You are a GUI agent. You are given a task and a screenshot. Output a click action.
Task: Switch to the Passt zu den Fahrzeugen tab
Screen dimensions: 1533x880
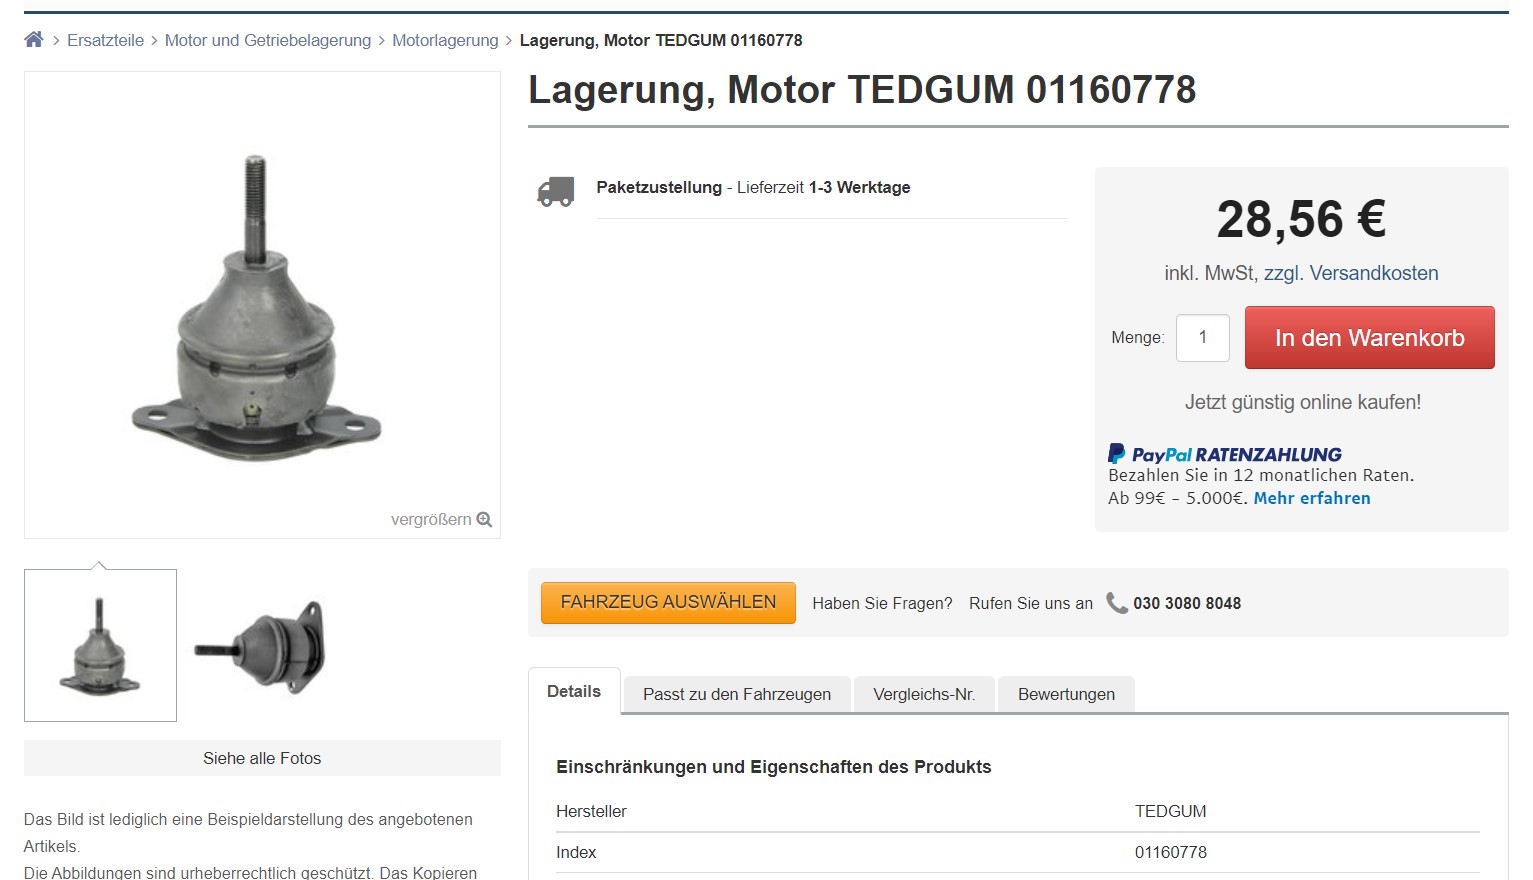(x=737, y=694)
